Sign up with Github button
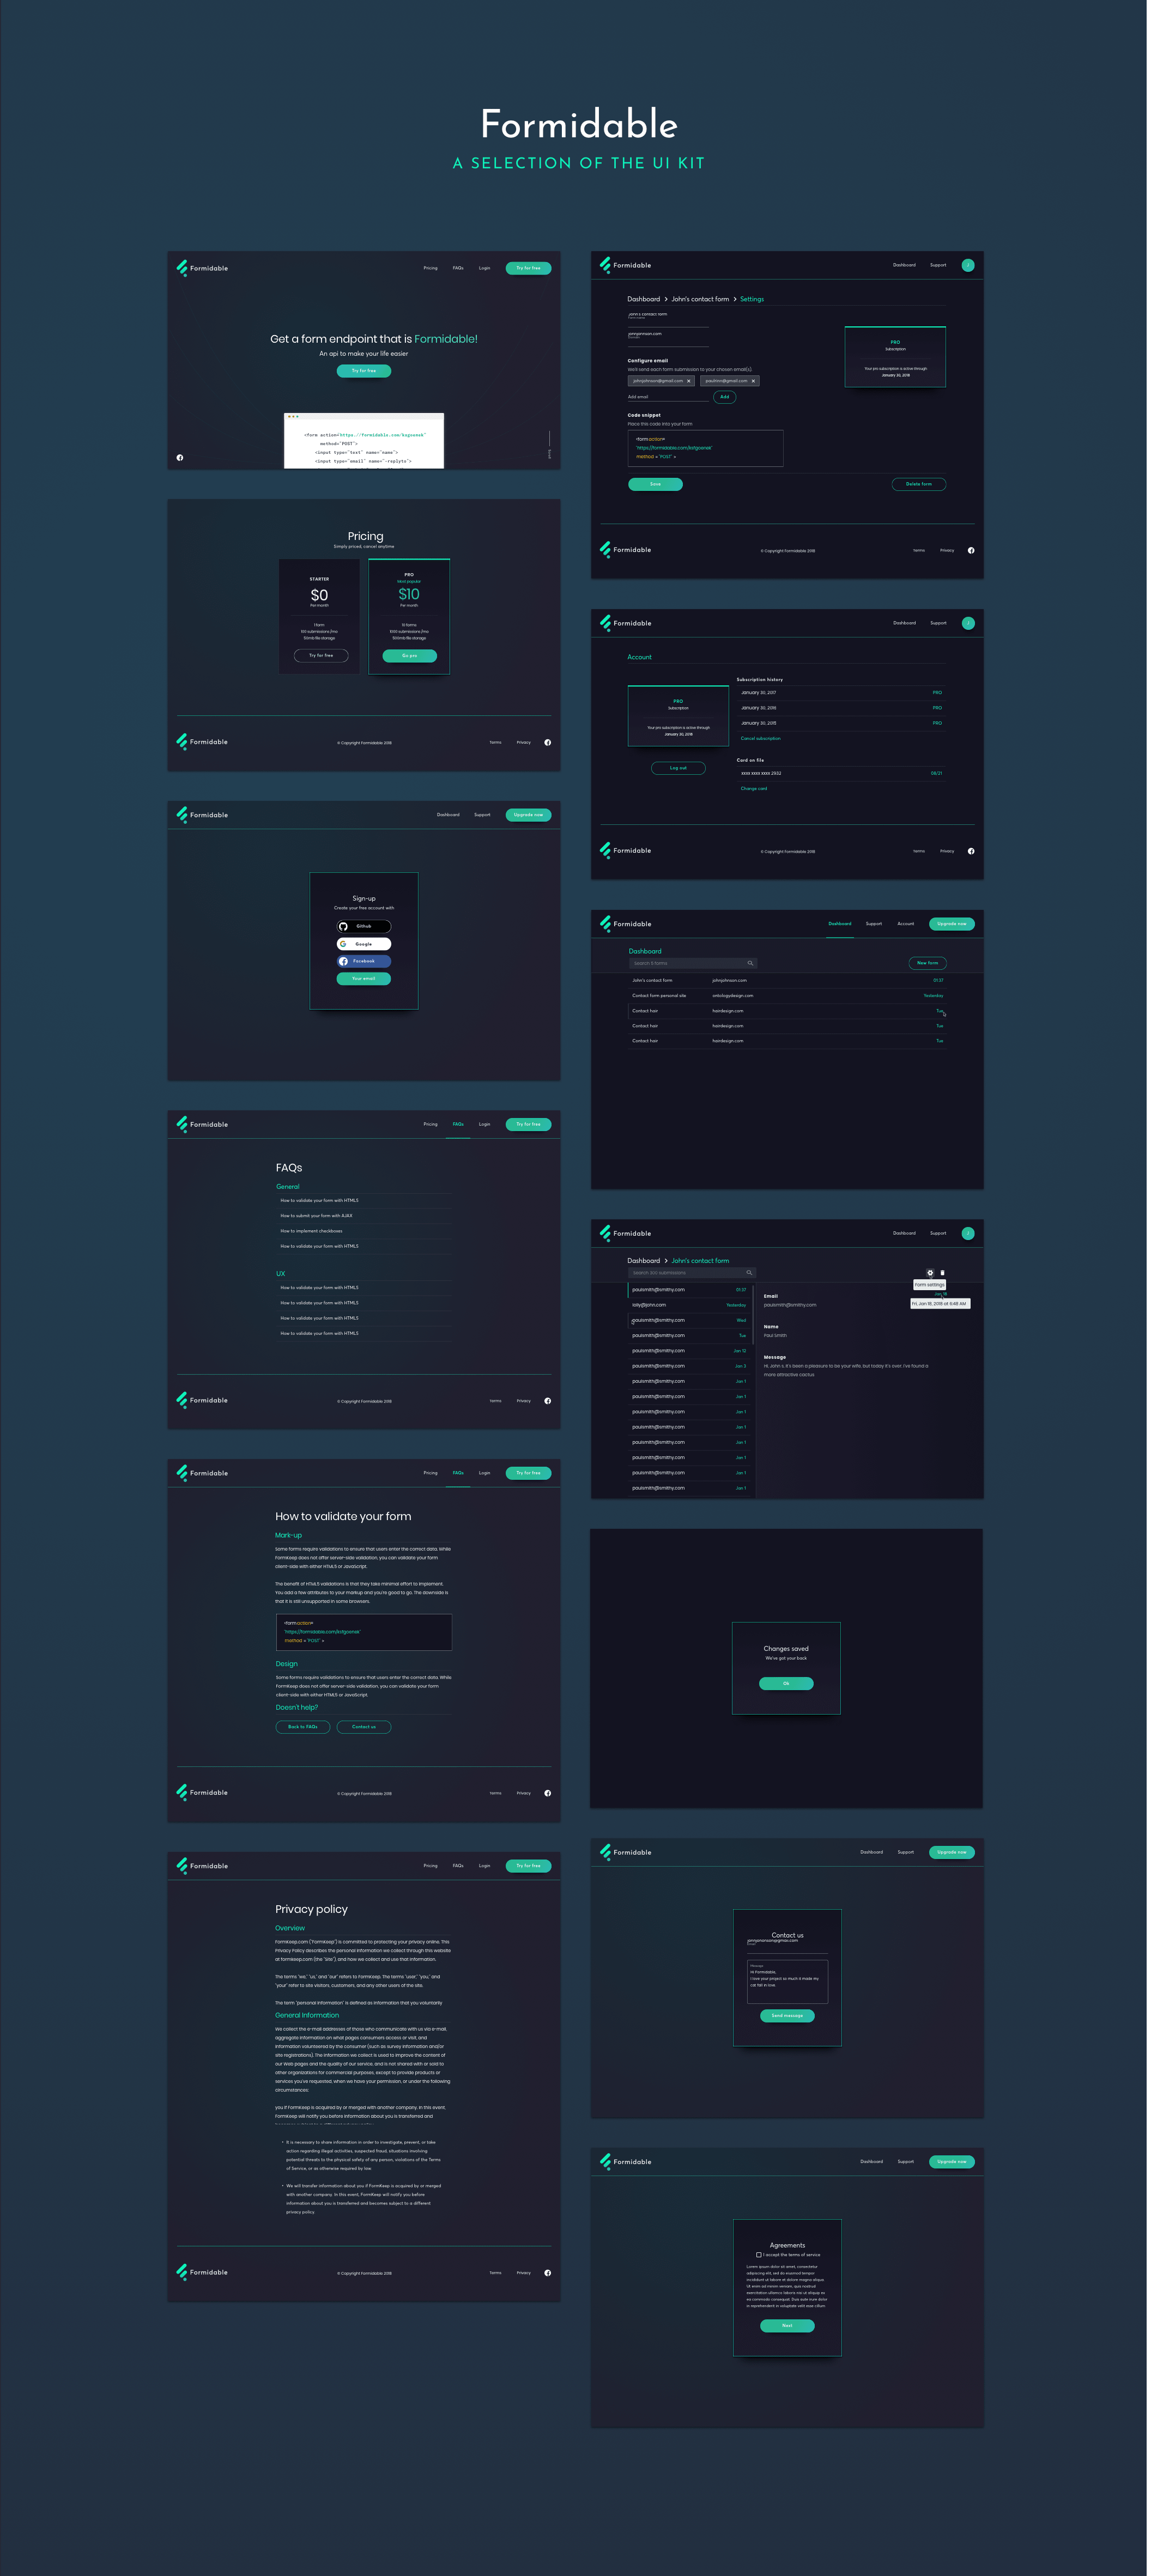 [x=364, y=926]
